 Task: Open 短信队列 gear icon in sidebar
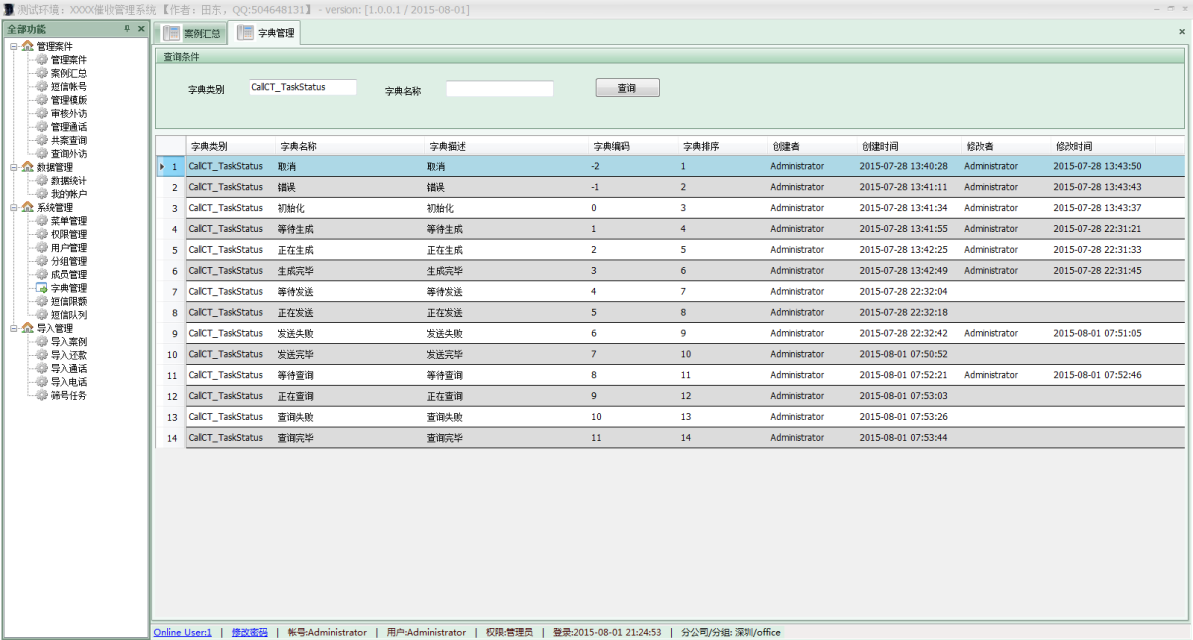coord(42,315)
